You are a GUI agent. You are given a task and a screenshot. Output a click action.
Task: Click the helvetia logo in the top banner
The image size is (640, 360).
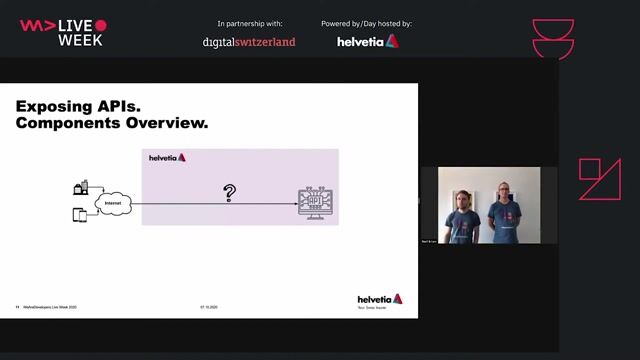pos(368,41)
